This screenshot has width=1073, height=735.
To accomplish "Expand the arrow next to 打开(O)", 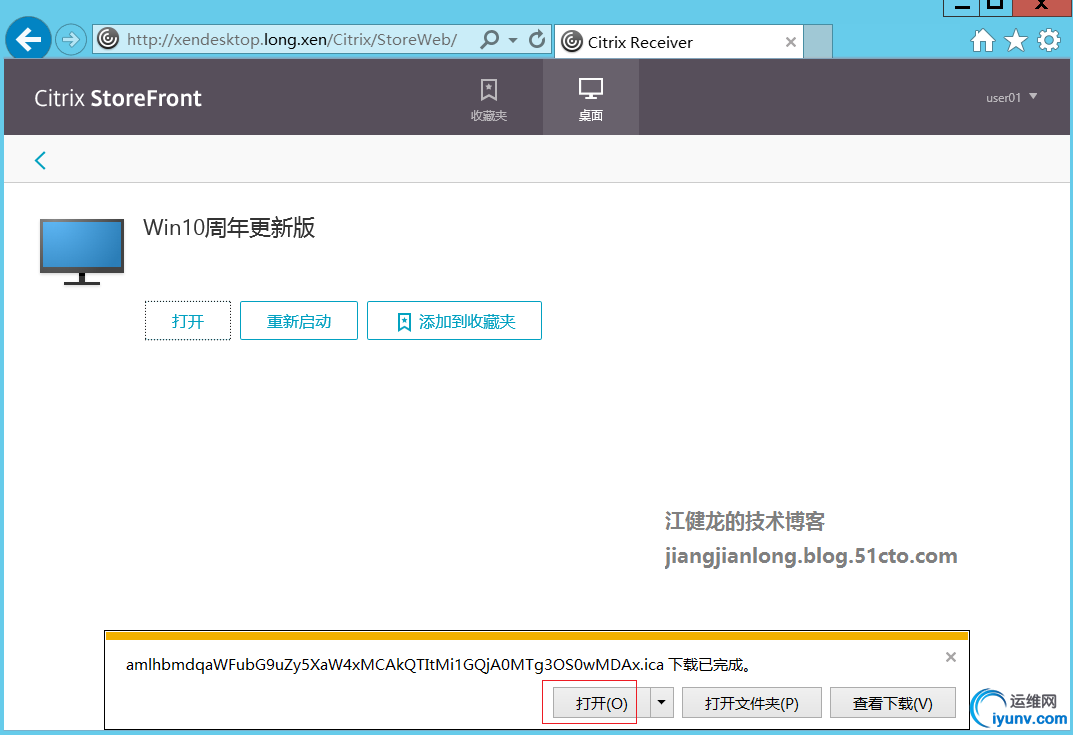I will (x=662, y=703).
